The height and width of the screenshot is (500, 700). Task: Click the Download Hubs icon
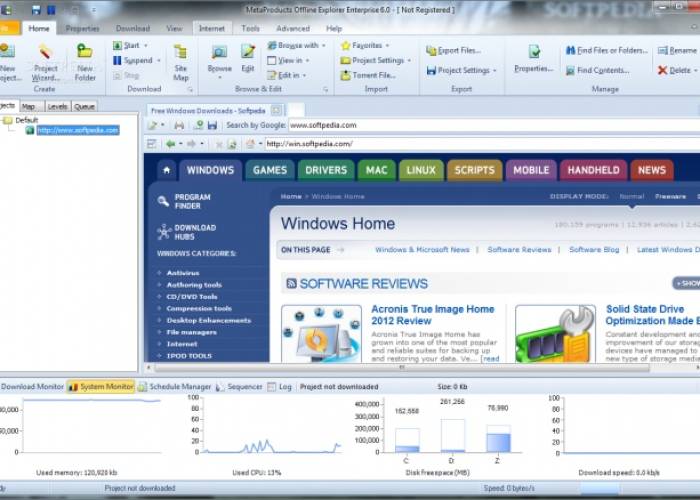[x=164, y=232]
